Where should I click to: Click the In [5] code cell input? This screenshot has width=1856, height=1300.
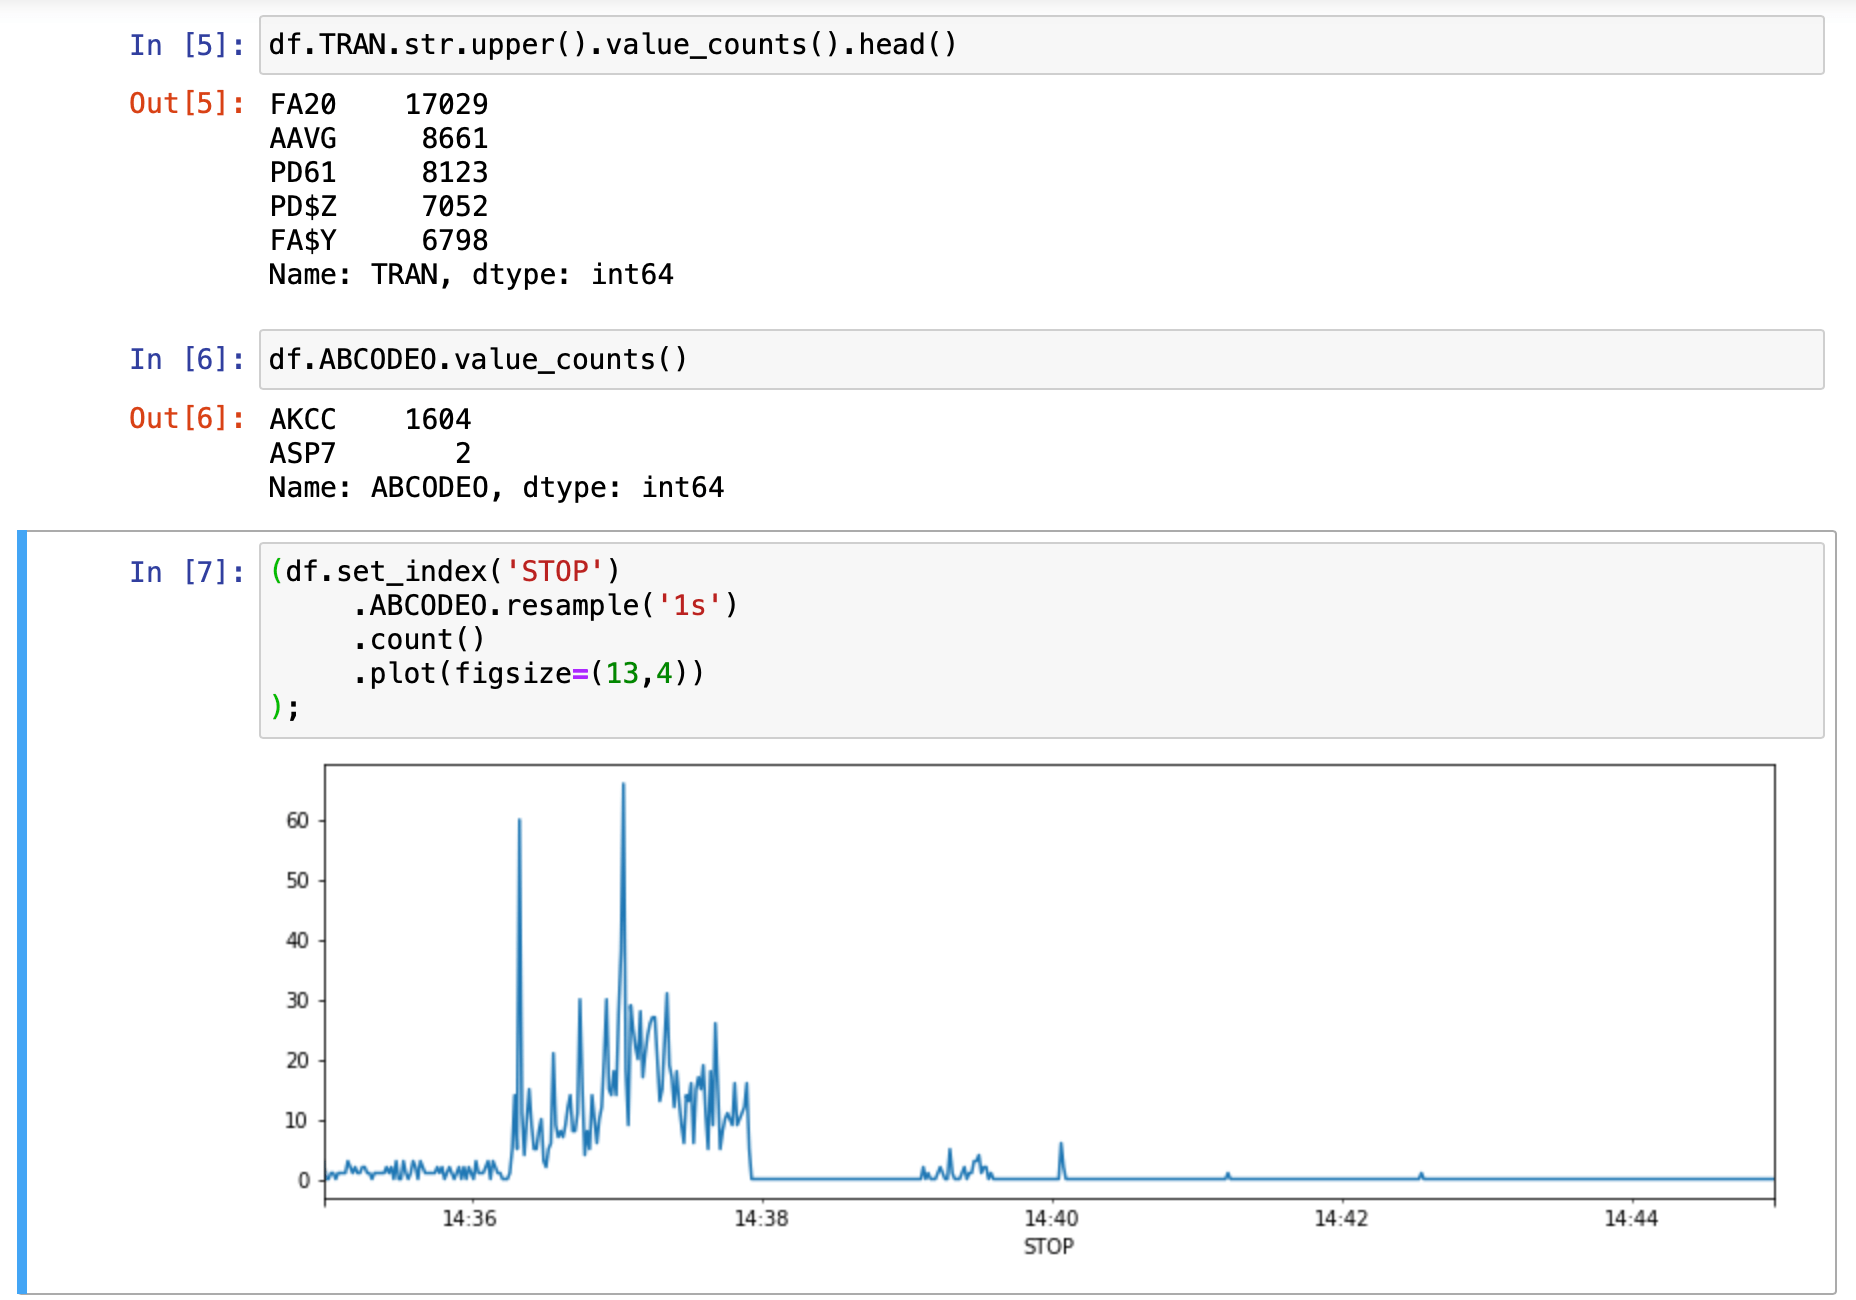[1041, 45]
